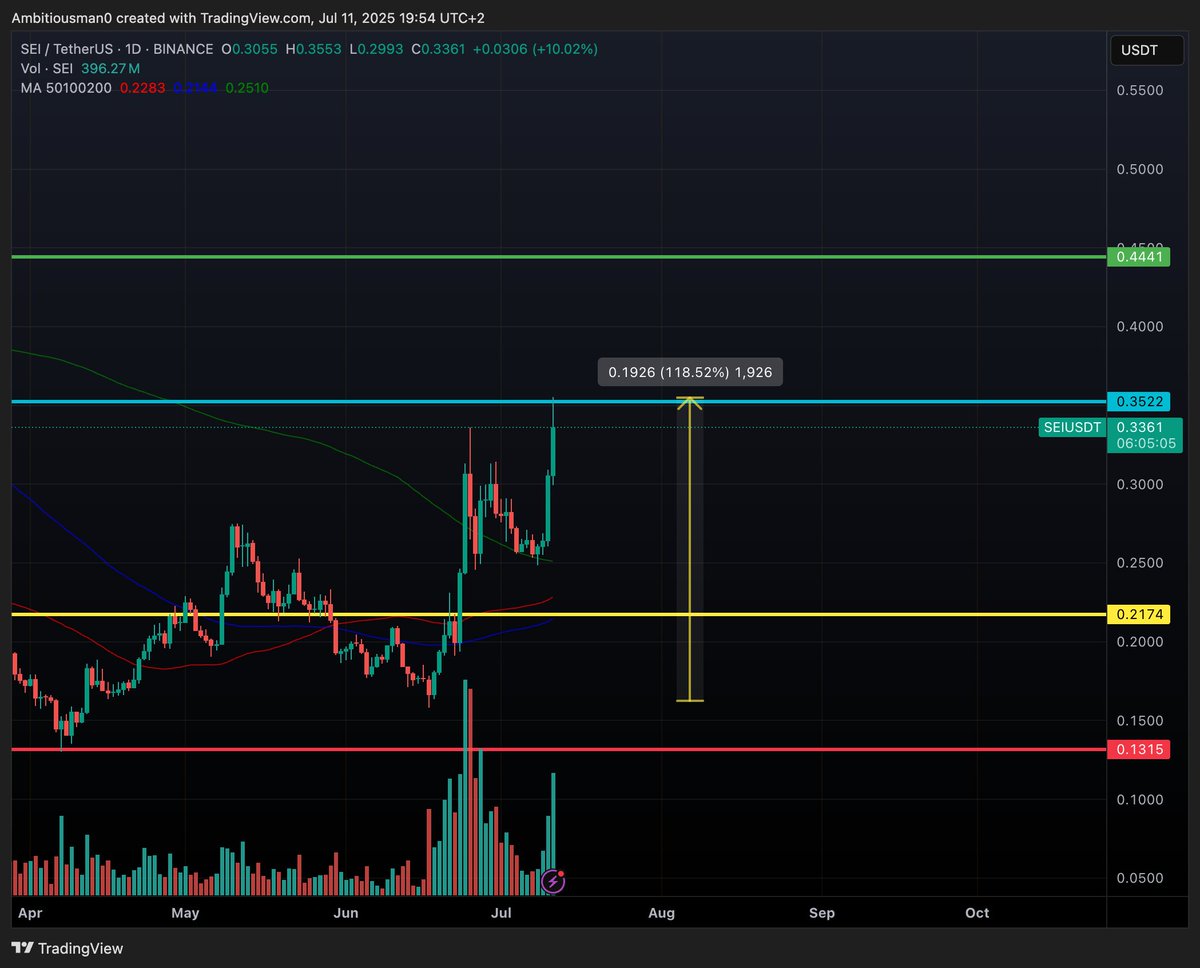Click the 0.1926 (118.52%) measurement tooltip

click(691, 372)
